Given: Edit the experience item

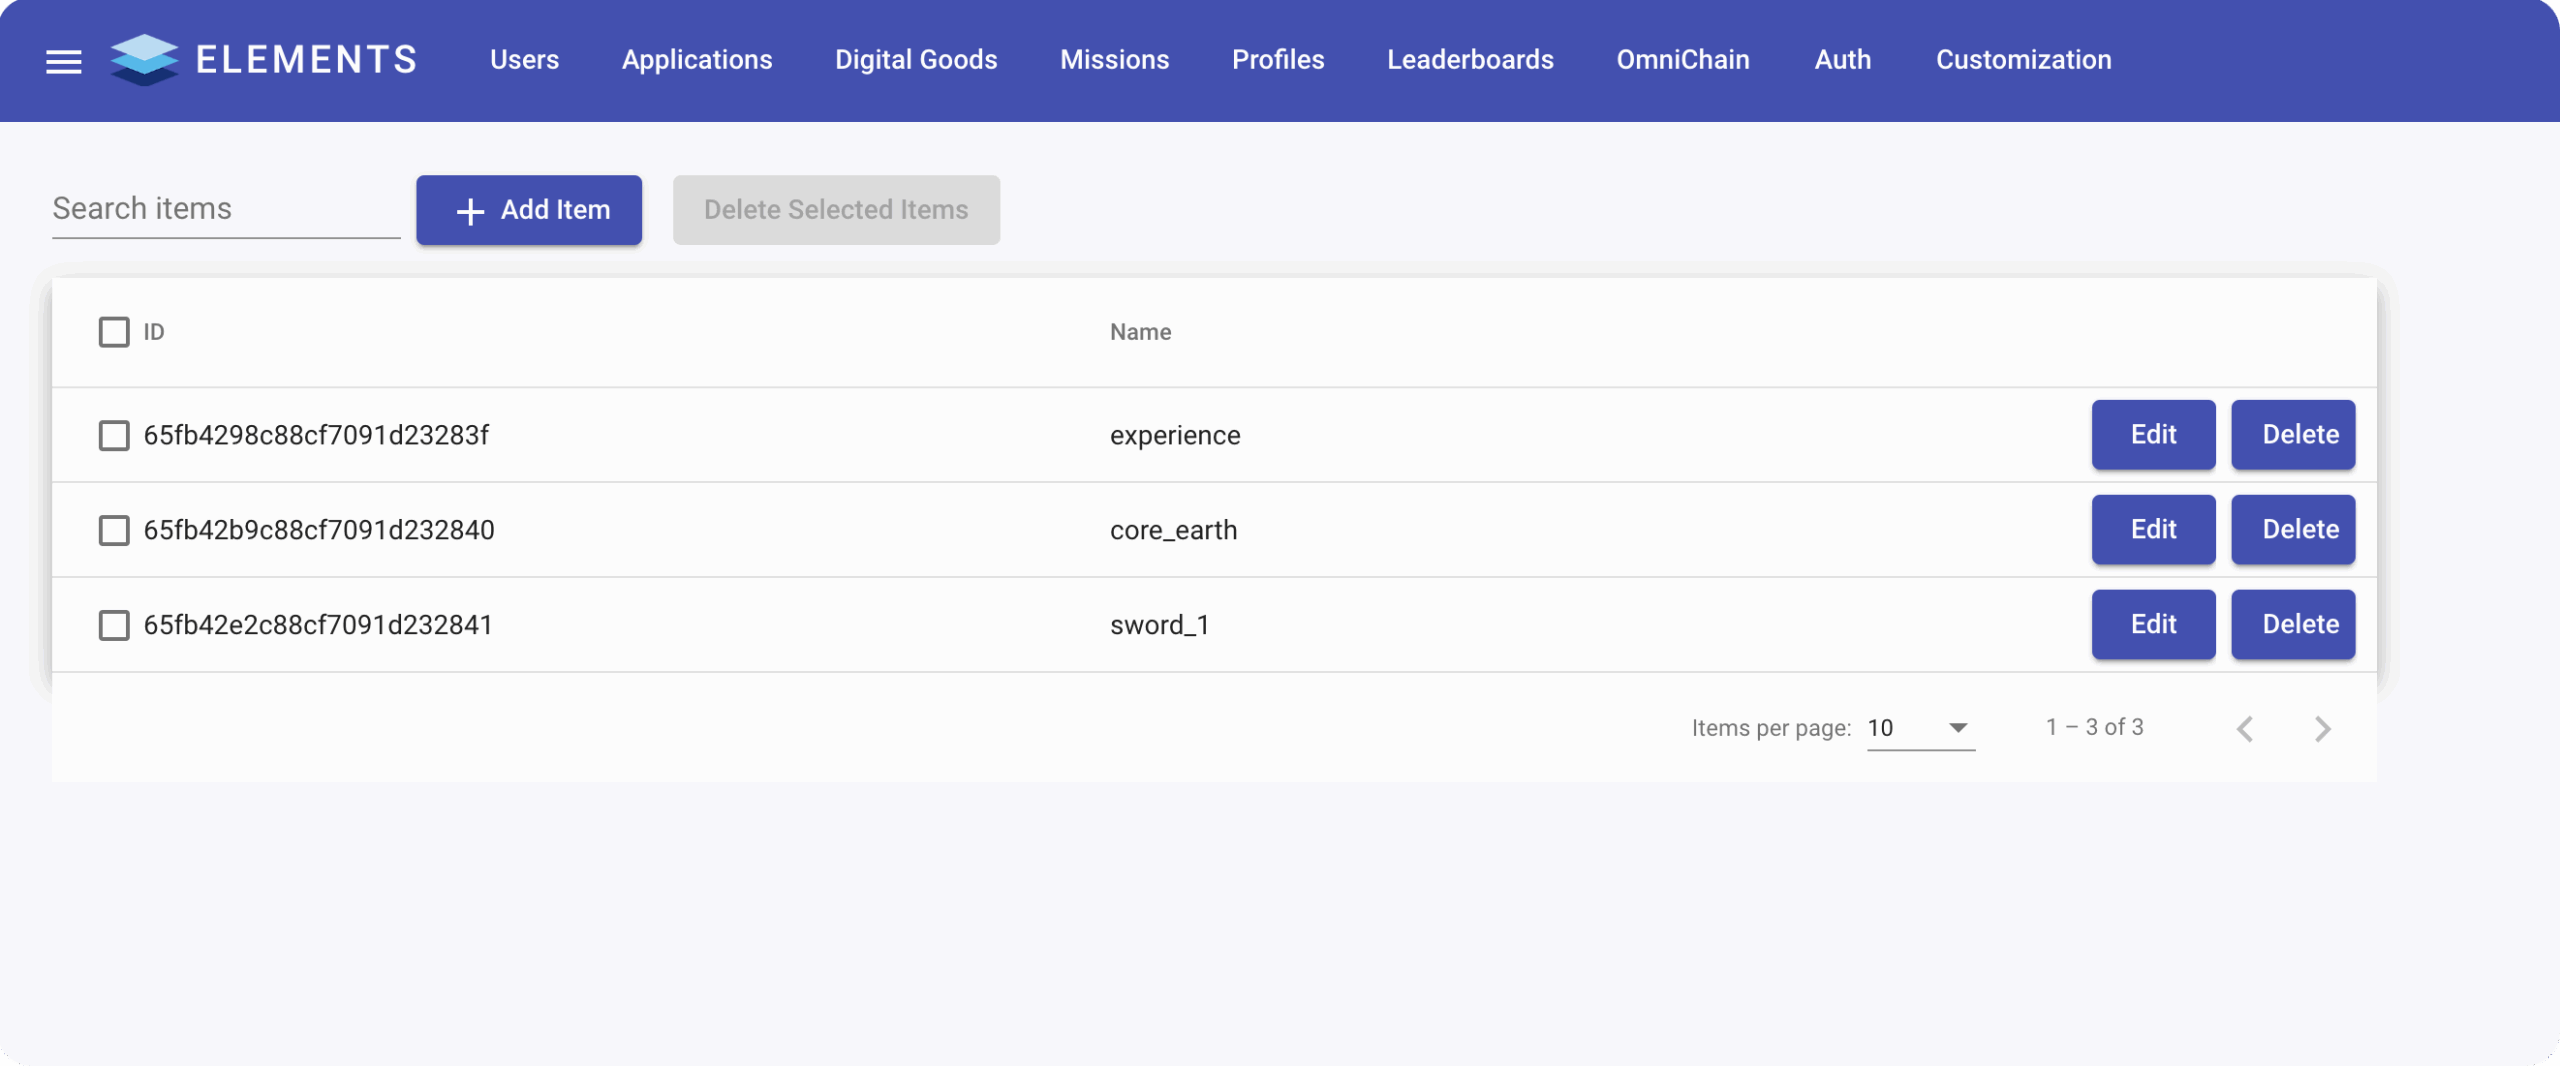Looking at the screenshot, I should point(2153,435).
